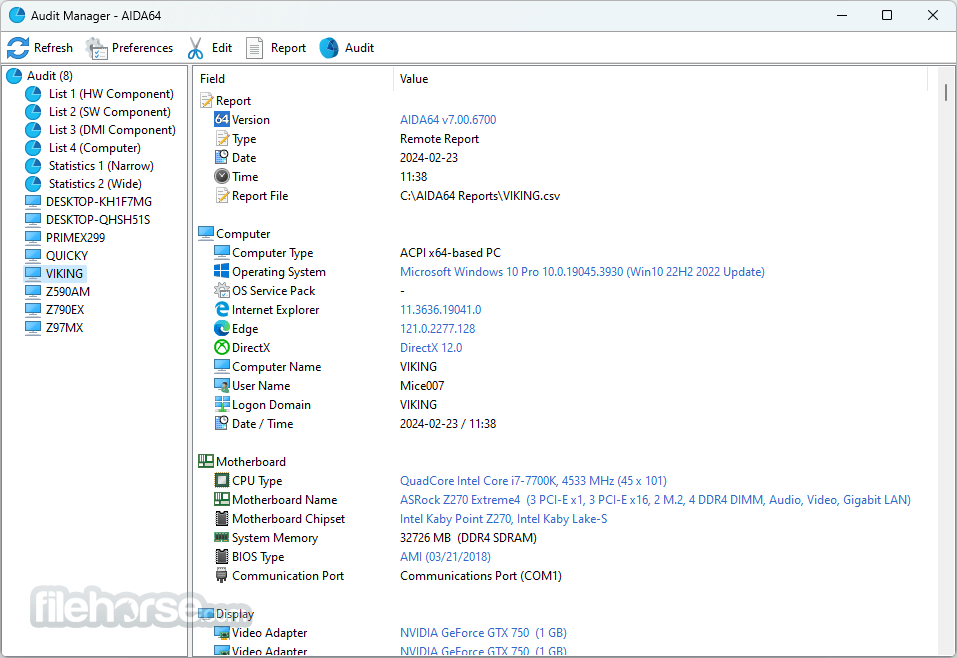Click the Report section header icon
Image resolution: width=957 pixels, height=658 pixels.
click(206, 101)
